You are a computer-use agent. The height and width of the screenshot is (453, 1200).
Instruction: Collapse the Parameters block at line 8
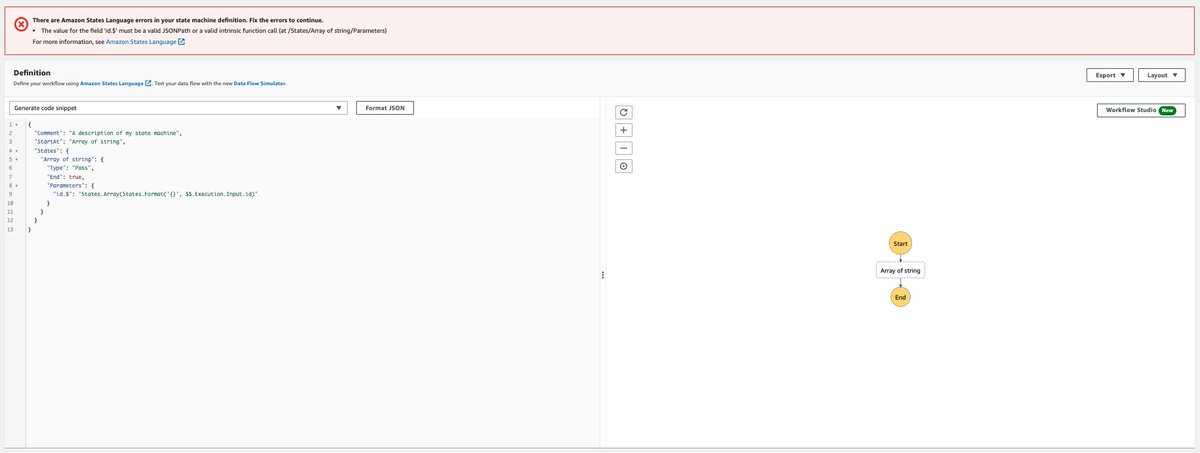click(19, 185)
